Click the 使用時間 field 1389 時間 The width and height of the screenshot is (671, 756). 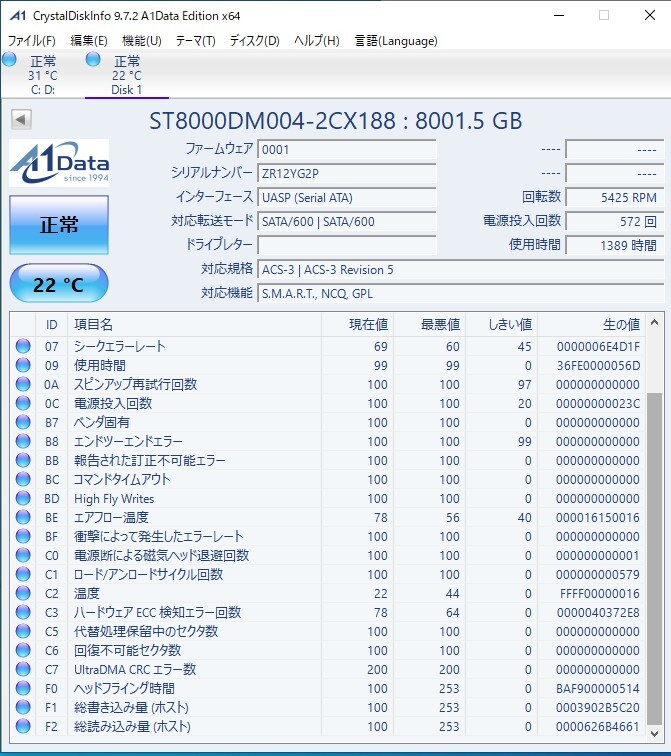click(615, 245)
